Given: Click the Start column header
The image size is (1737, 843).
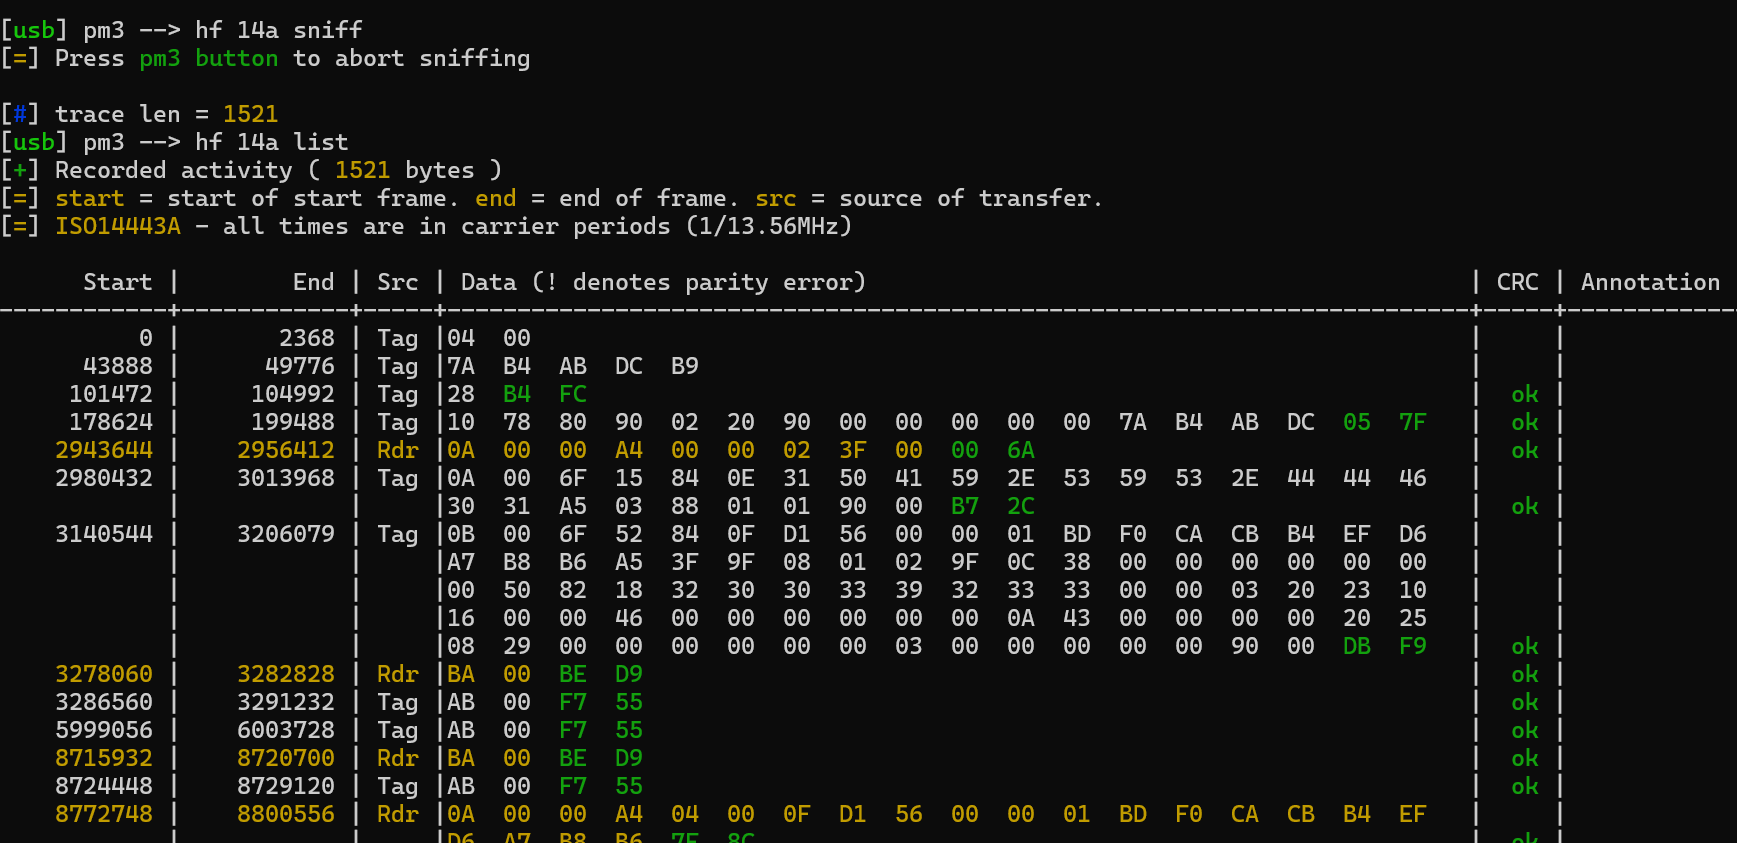Looking at the screenshot, I should 118,282.
